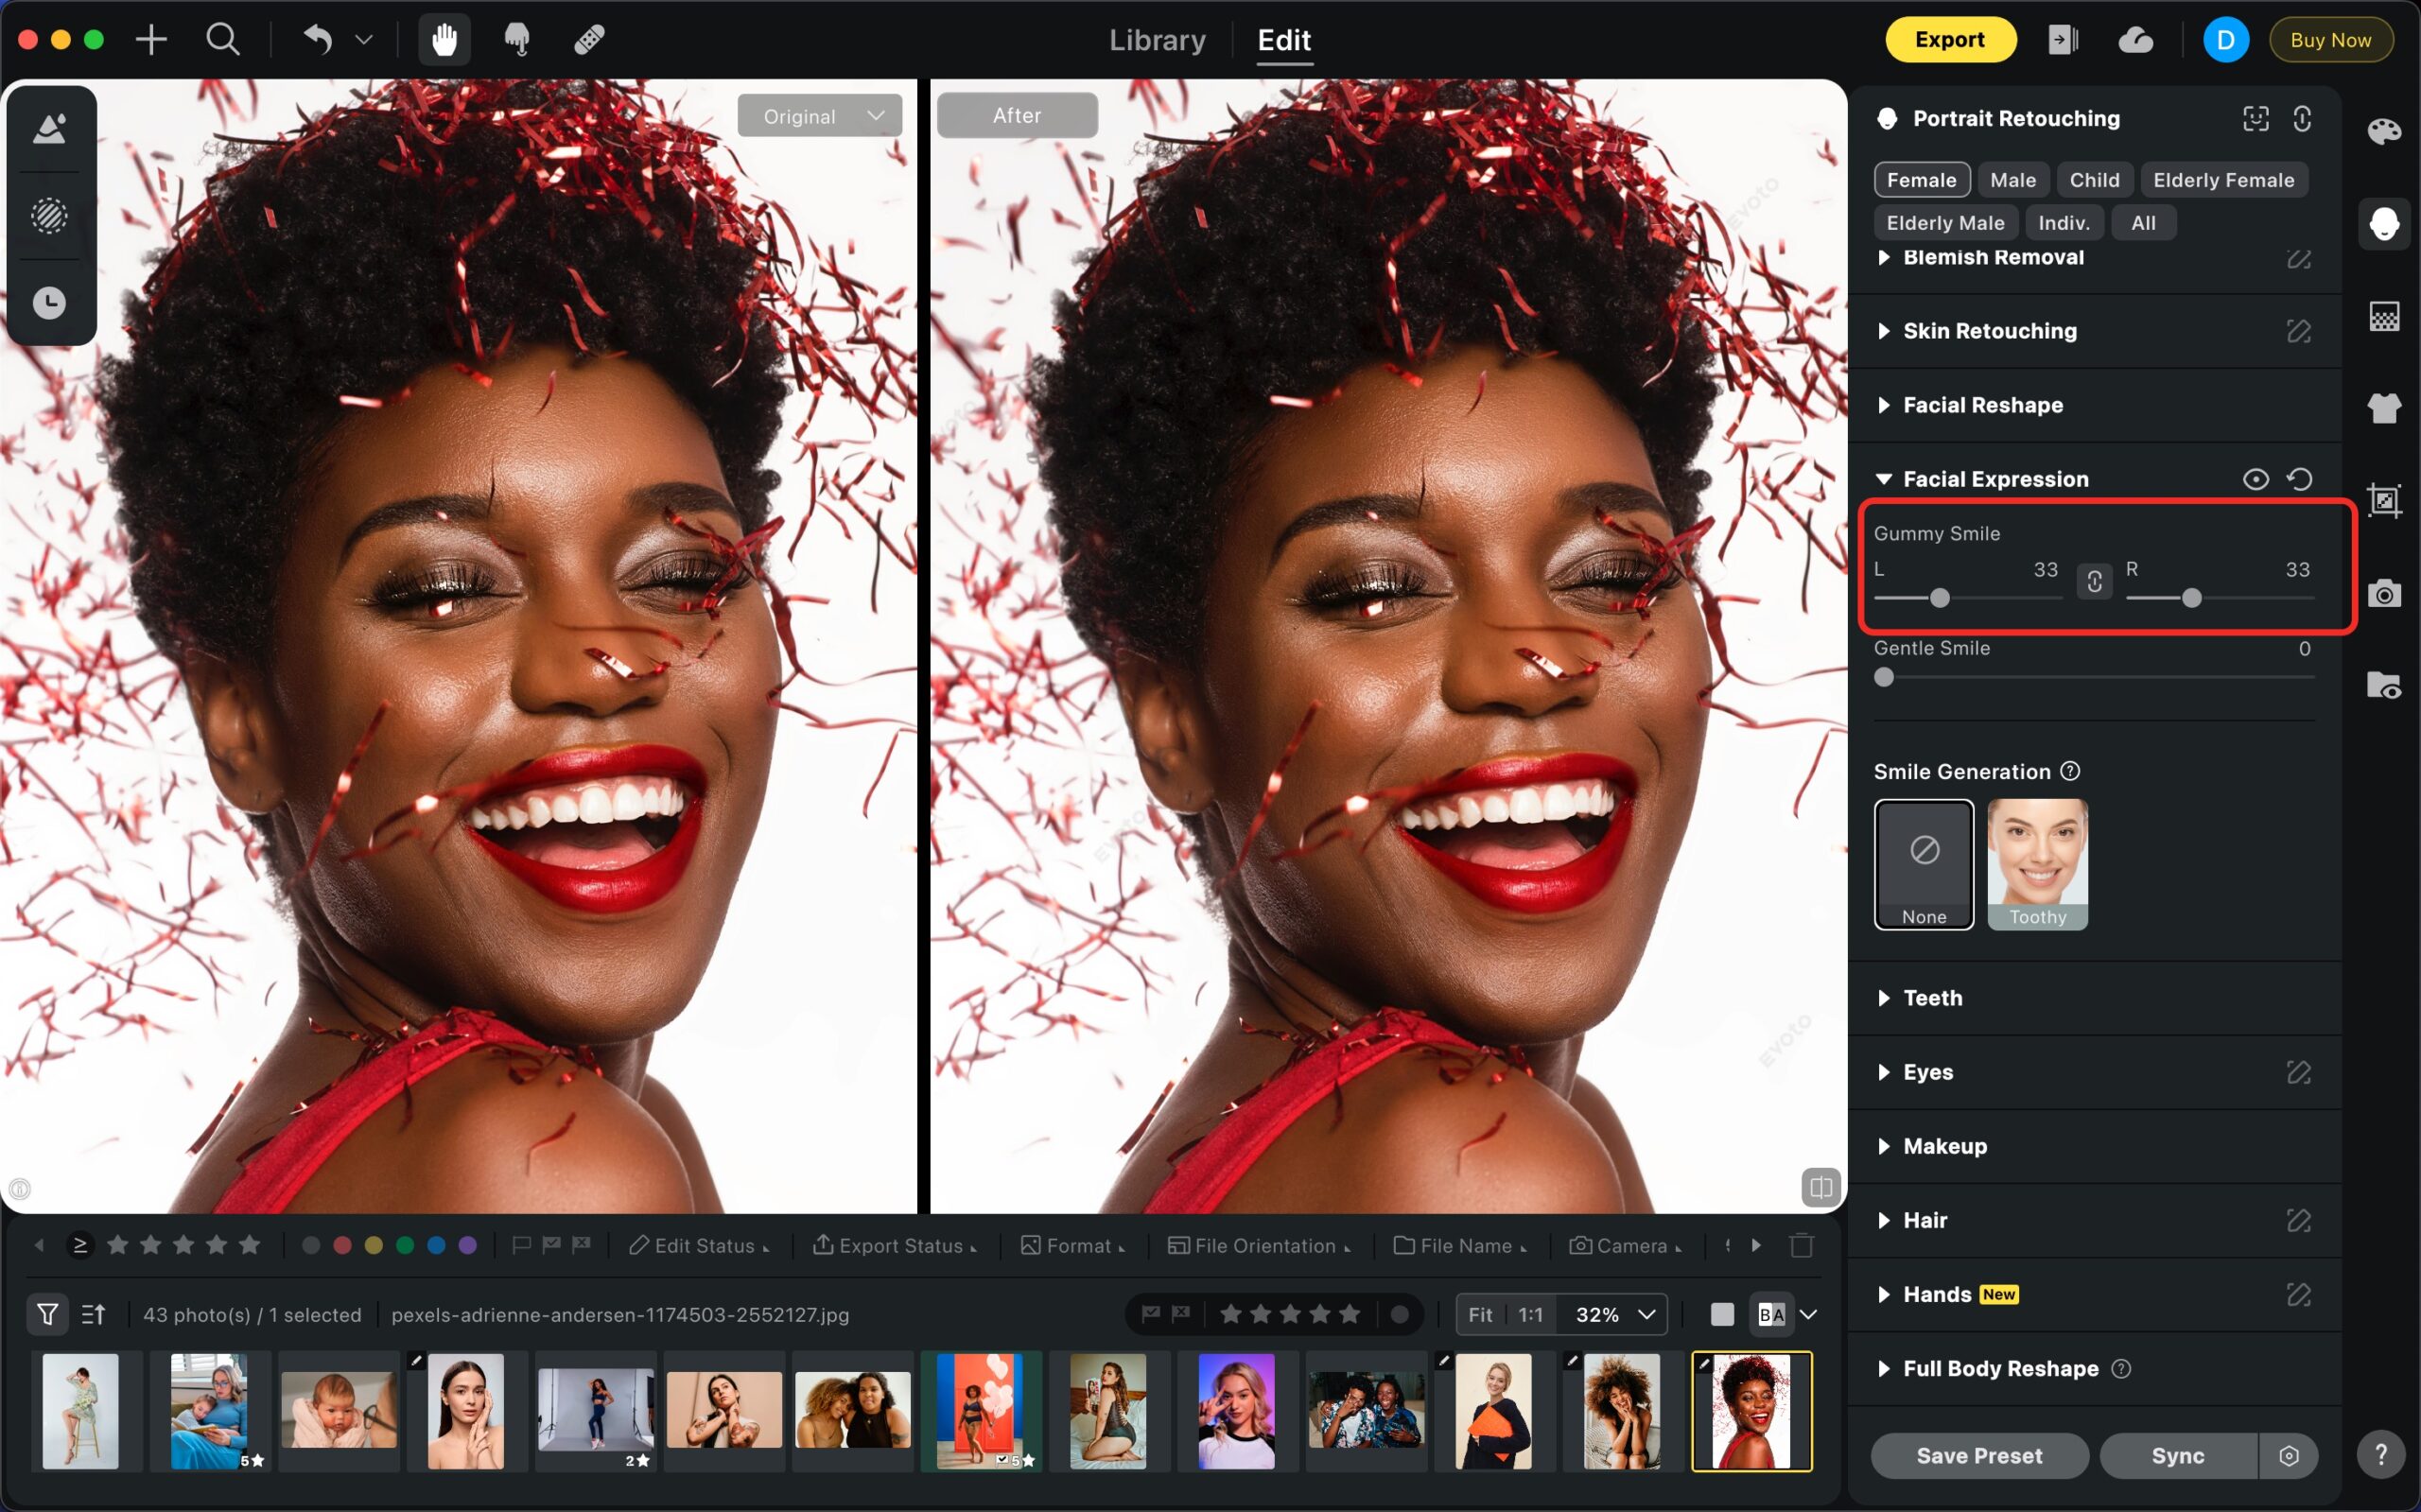Open the clothing t-shirt panel

pos(2384,408)
